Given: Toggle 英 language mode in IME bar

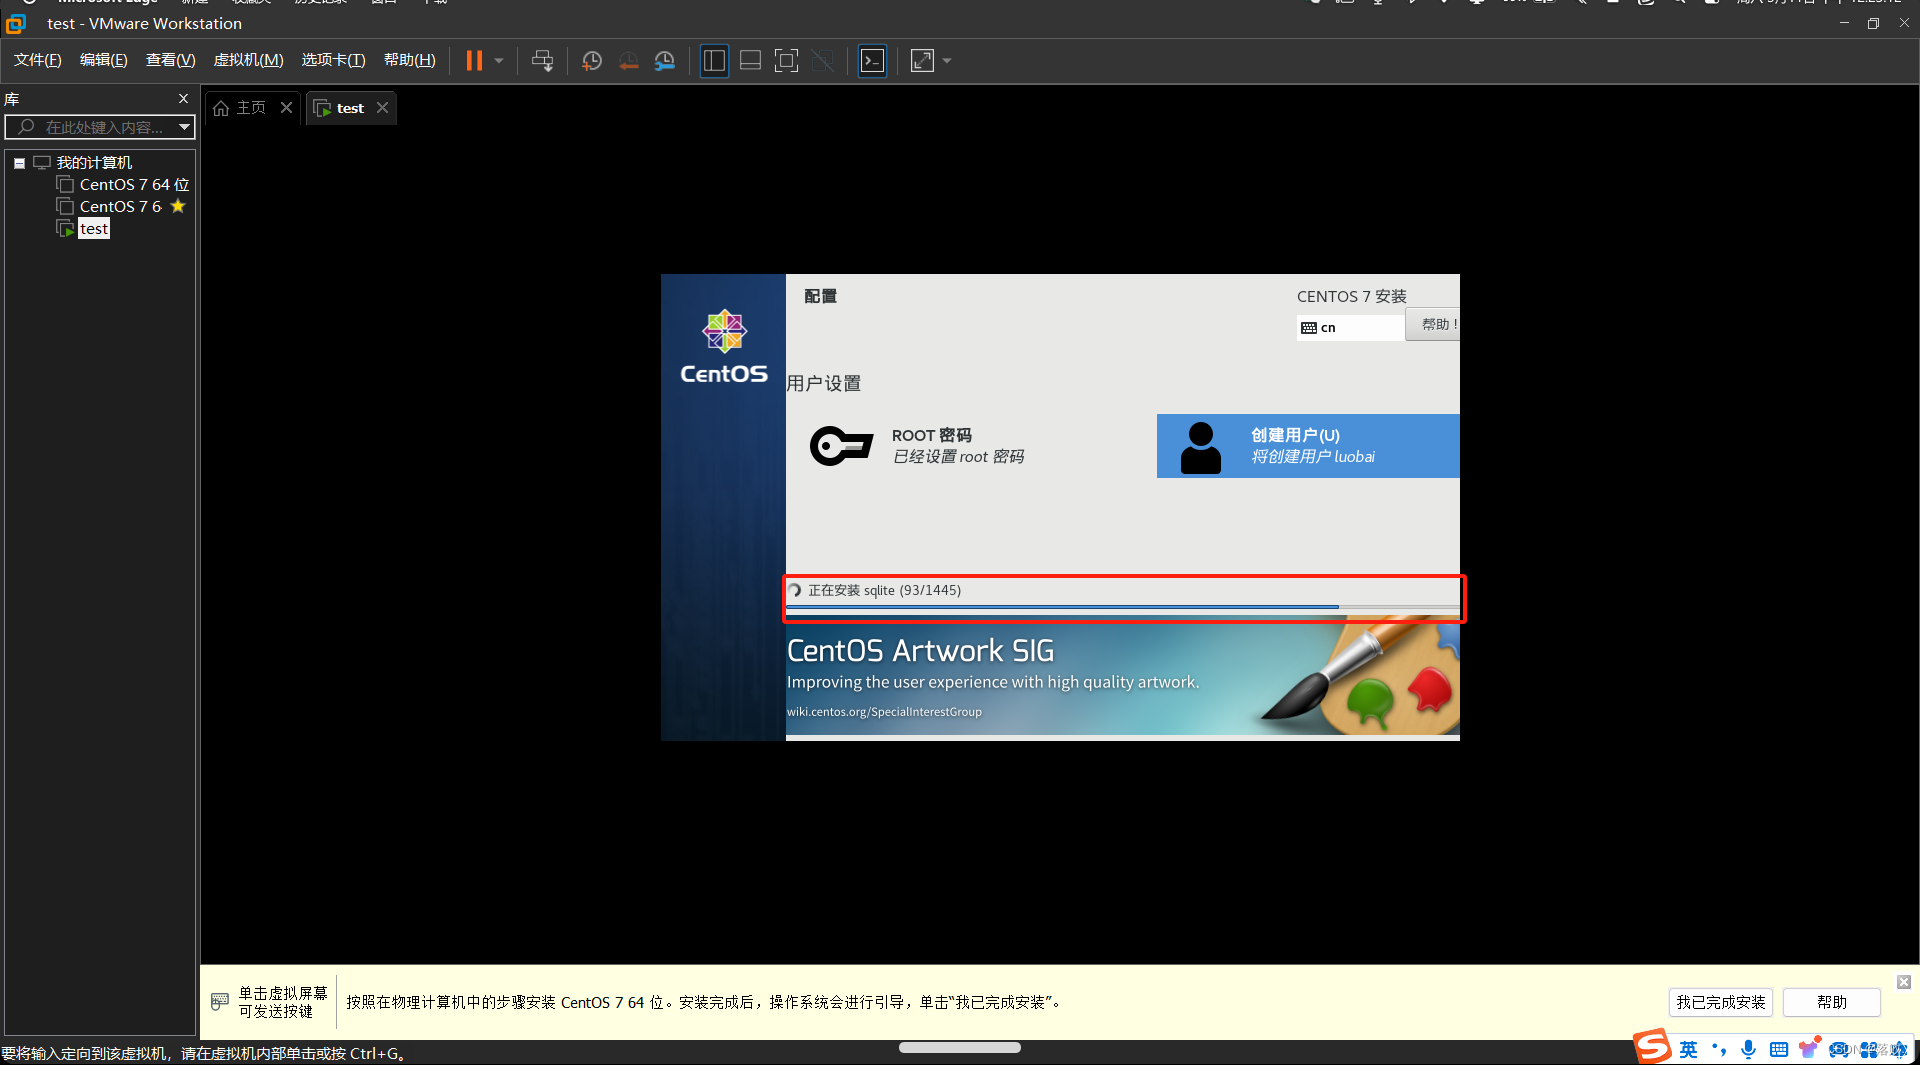Looking at the screenshot, I should tap(1688, 1049).
